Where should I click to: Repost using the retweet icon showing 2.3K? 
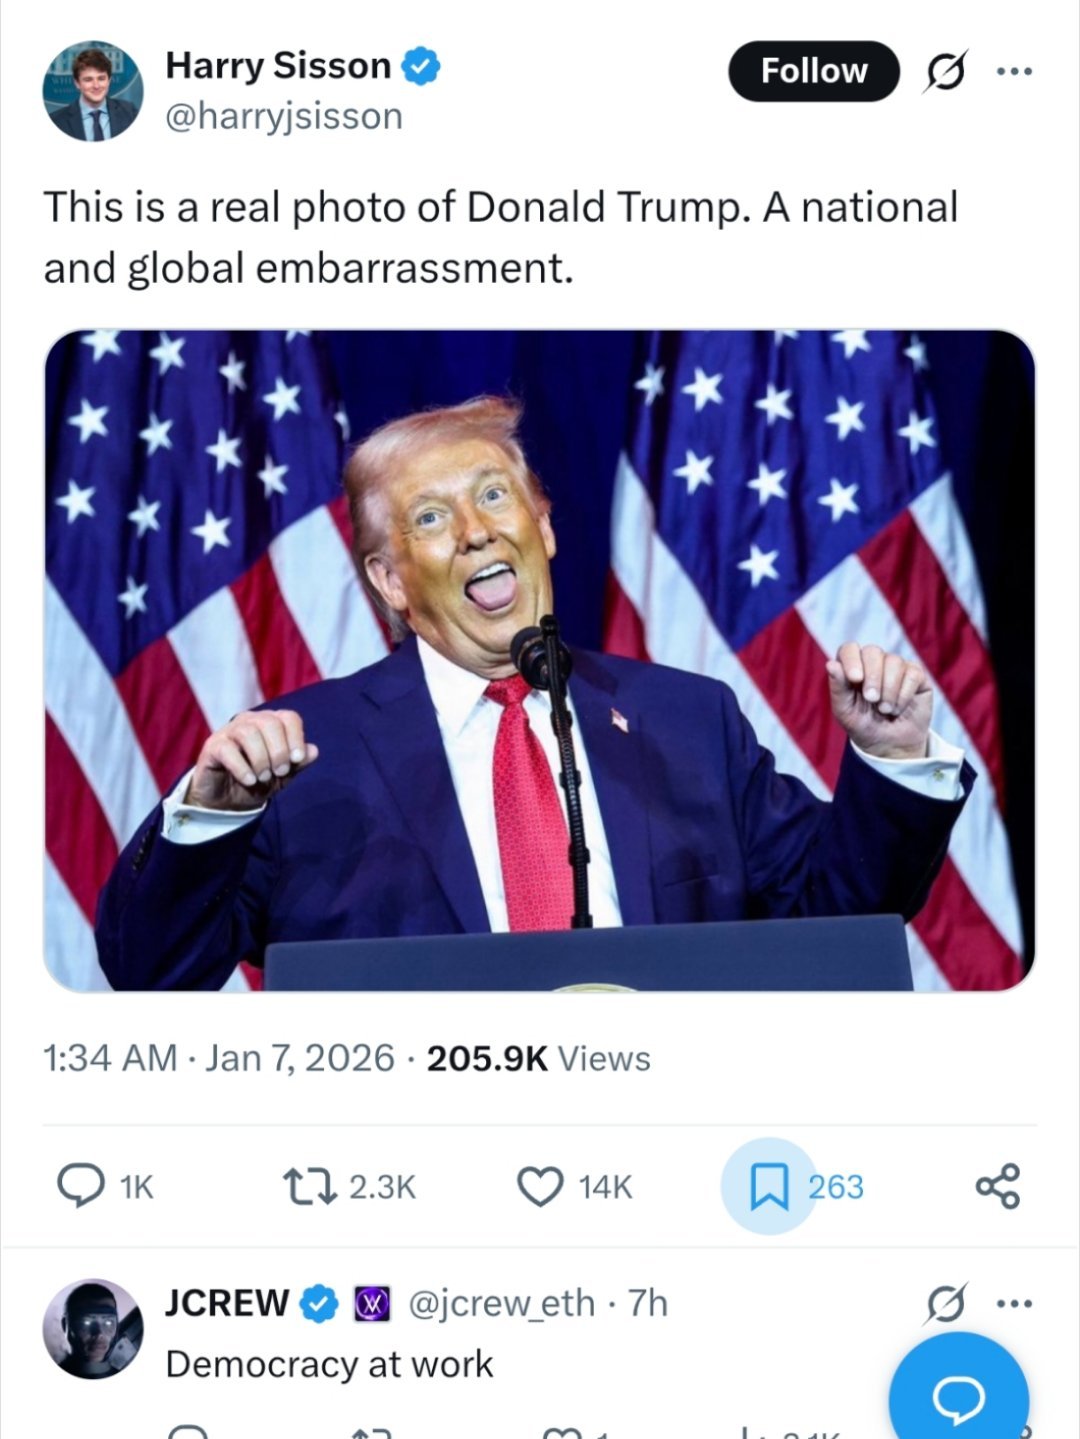click(303, 1186)
